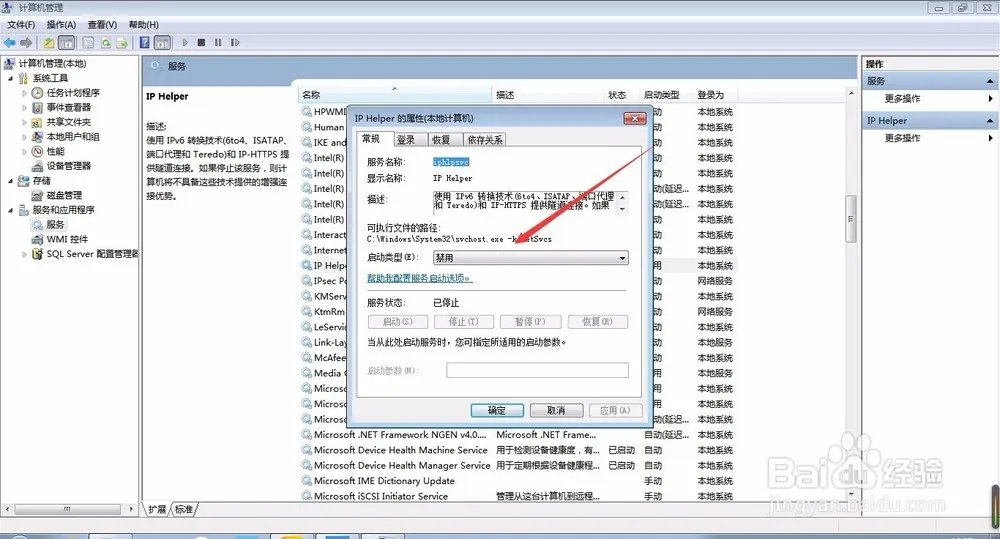
Task: Select 共享文件夹 in the tree
Action: (x=68, y=122)
